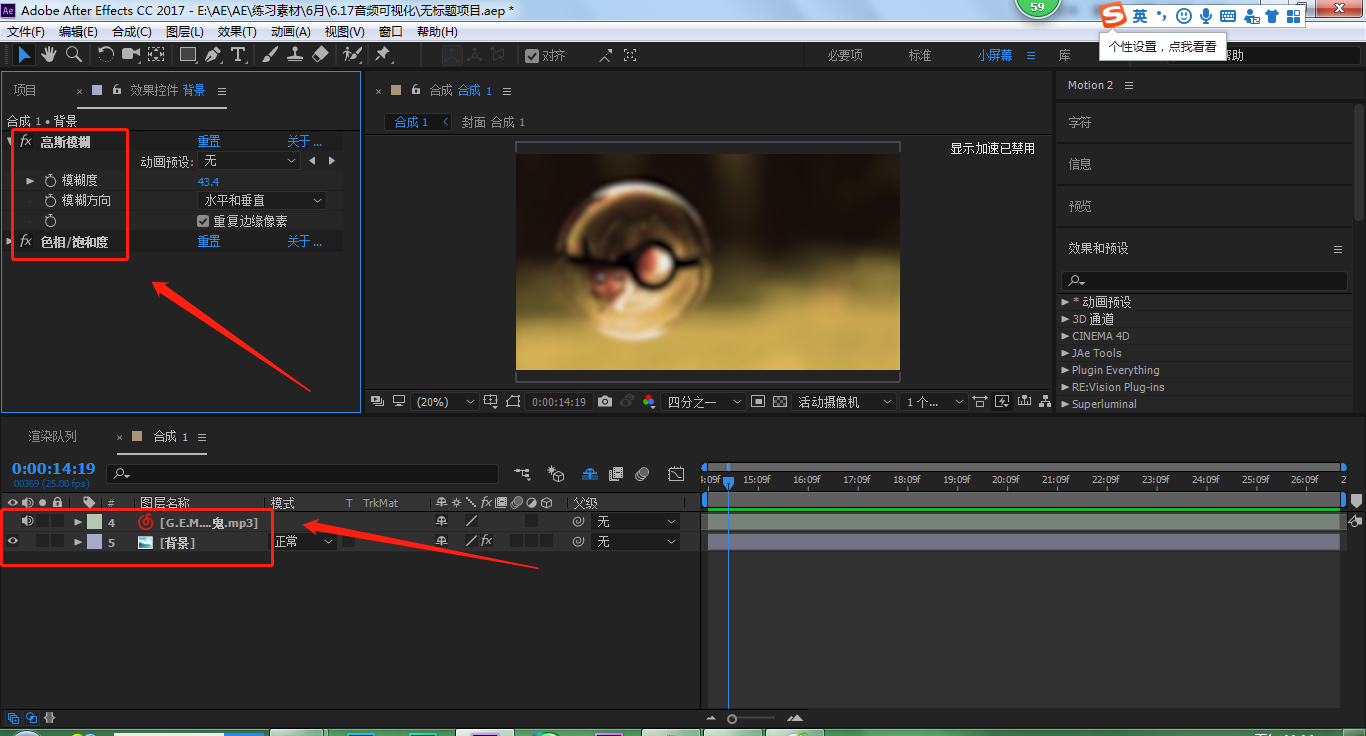Open grid and guide options icon

tap(491, 401)
